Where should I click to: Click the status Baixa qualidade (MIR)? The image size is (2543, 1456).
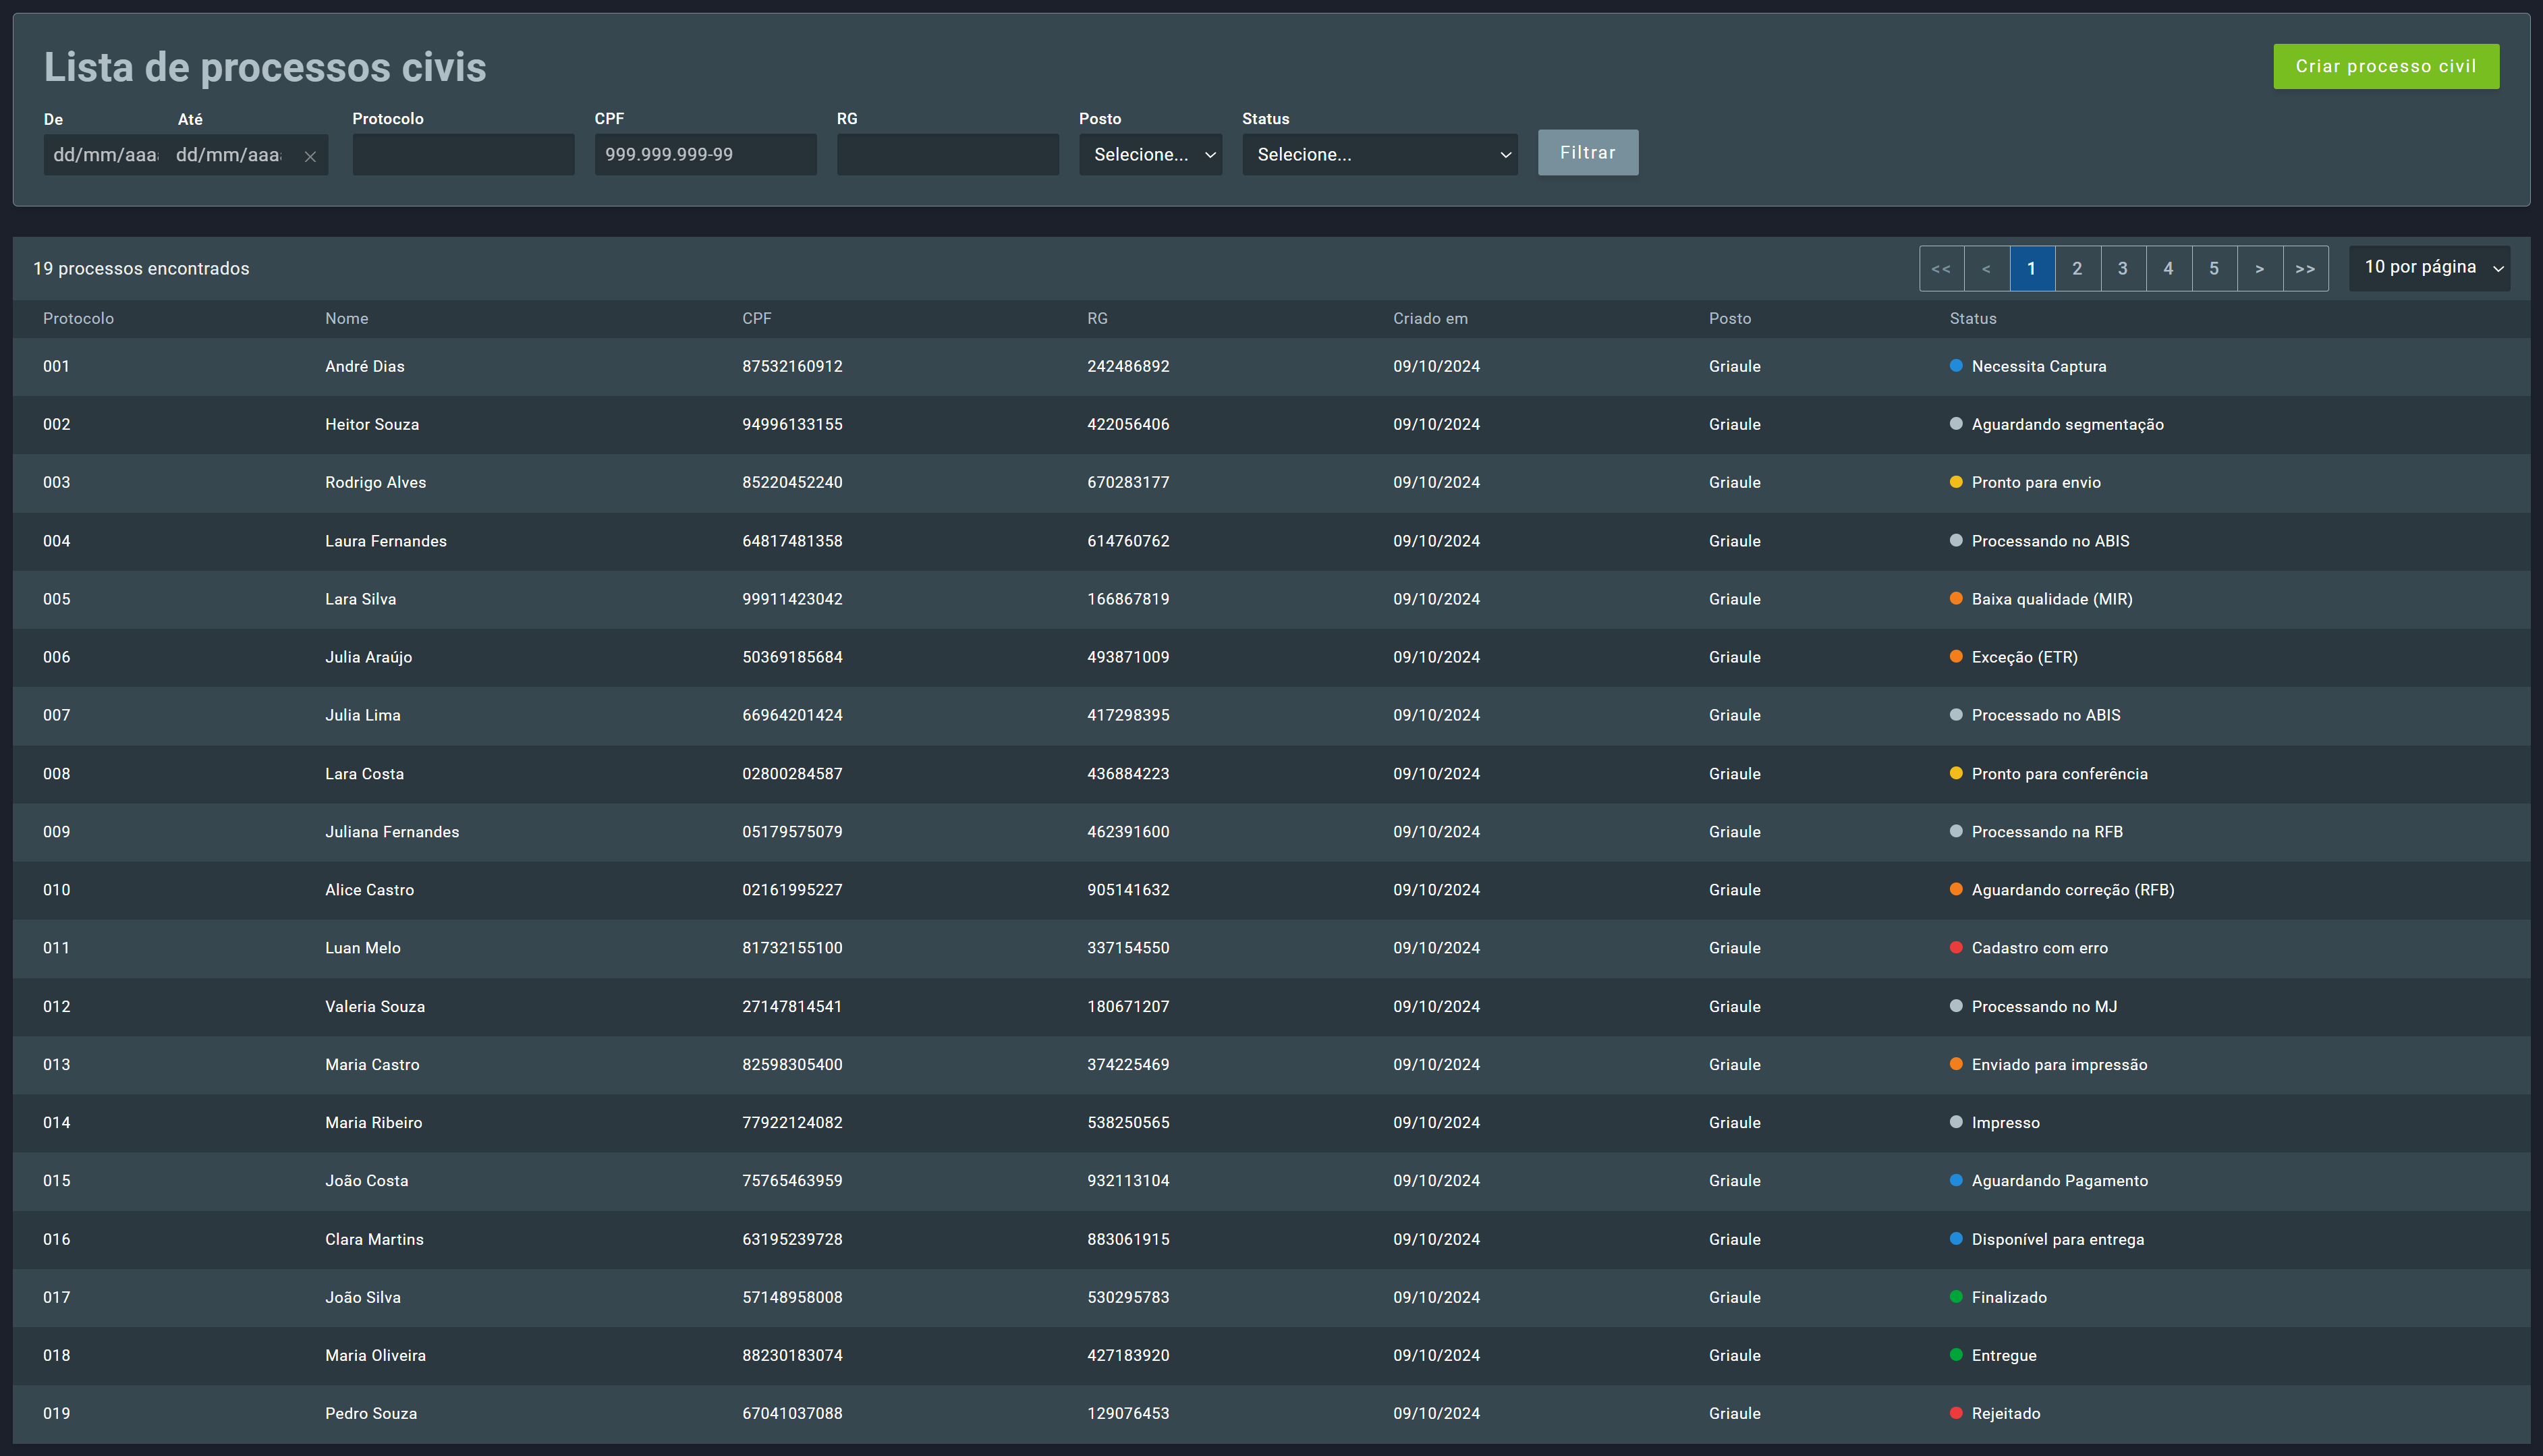(x=2051, y=599)
